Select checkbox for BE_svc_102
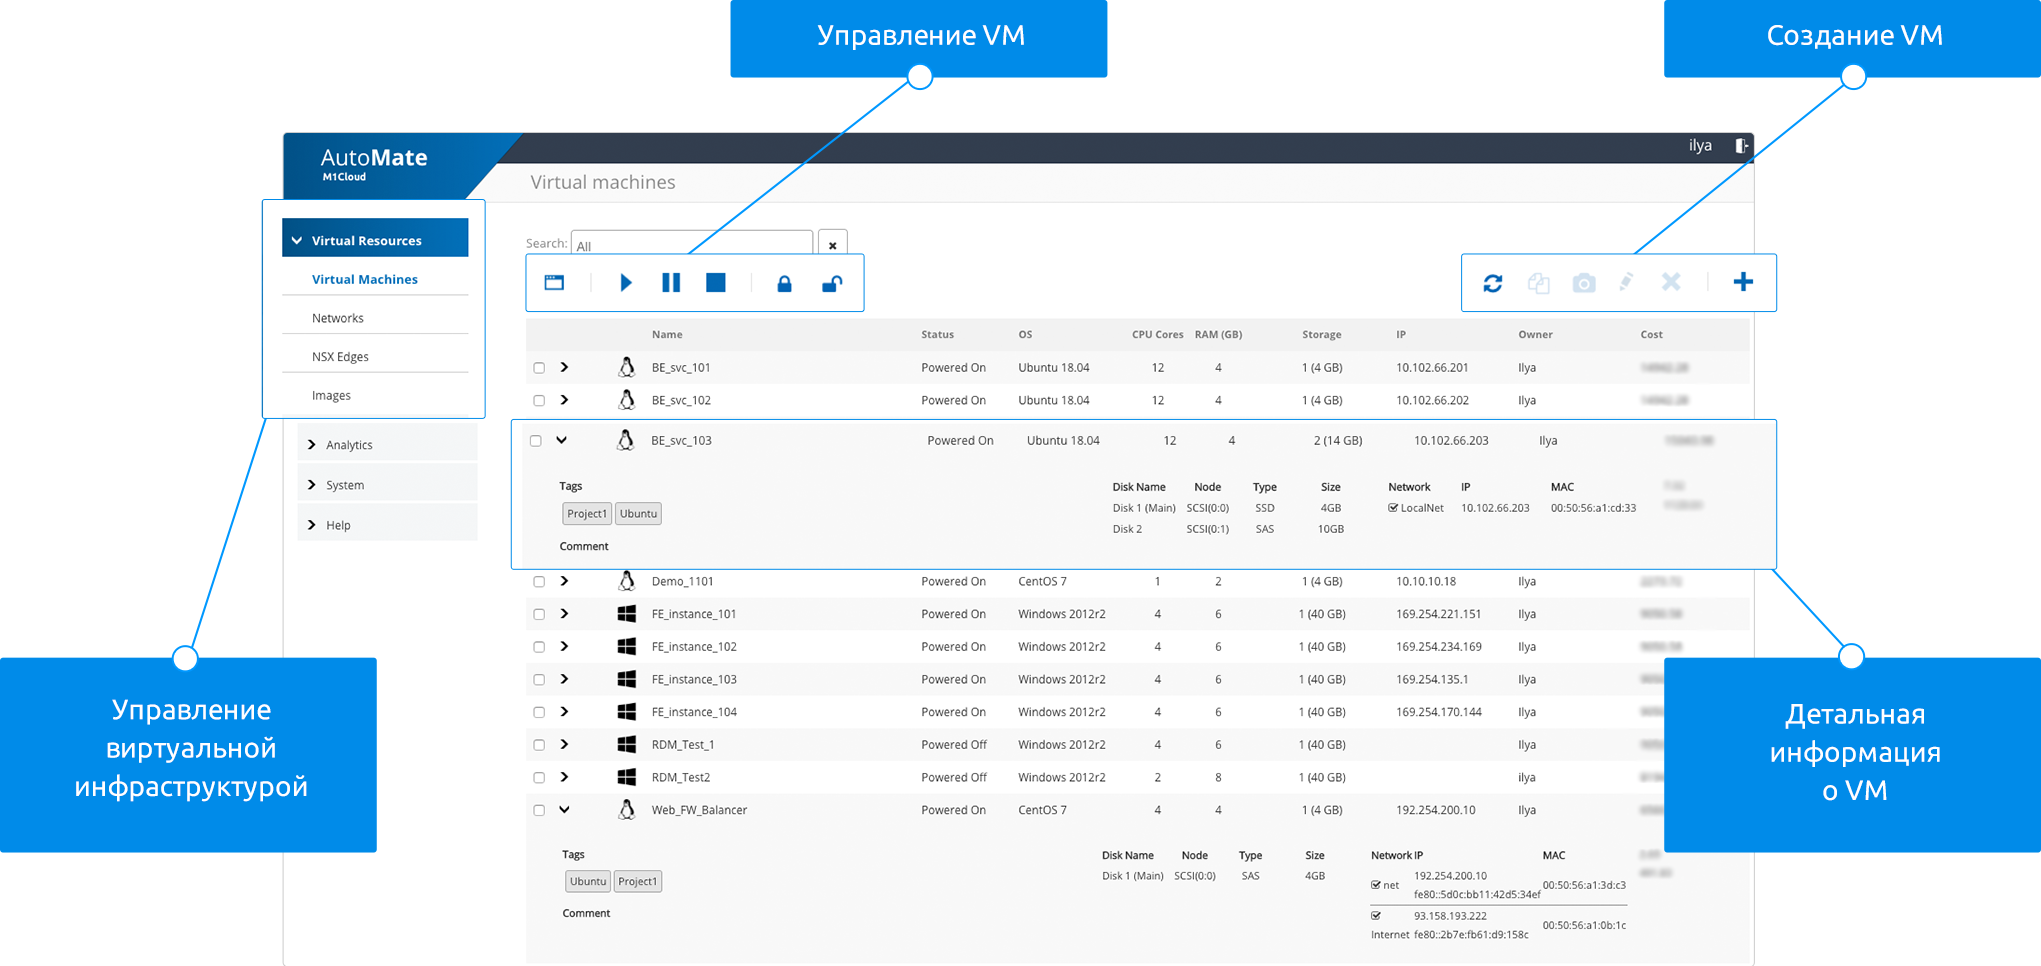 [539, 401]
